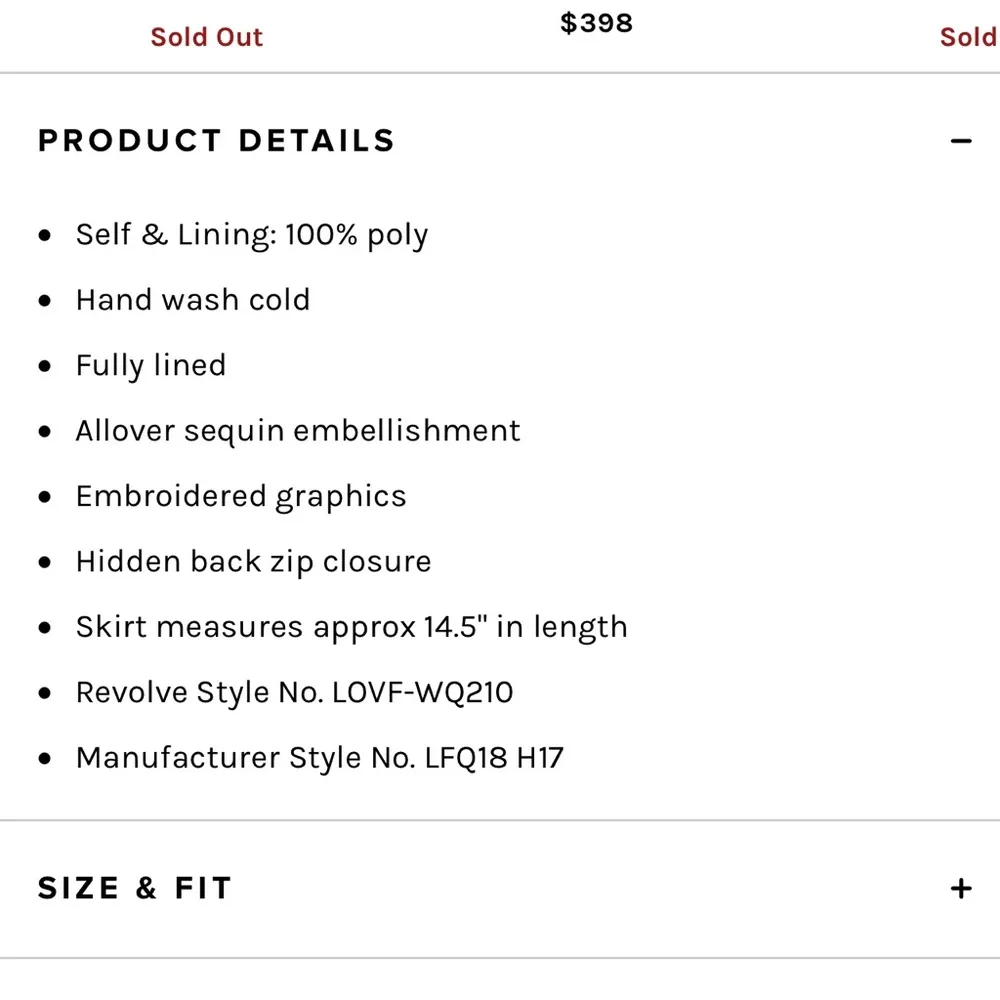Collapse Product Details with the minus icon
The width and height of the screenshot is (1000, 1000).
[961, 141]
